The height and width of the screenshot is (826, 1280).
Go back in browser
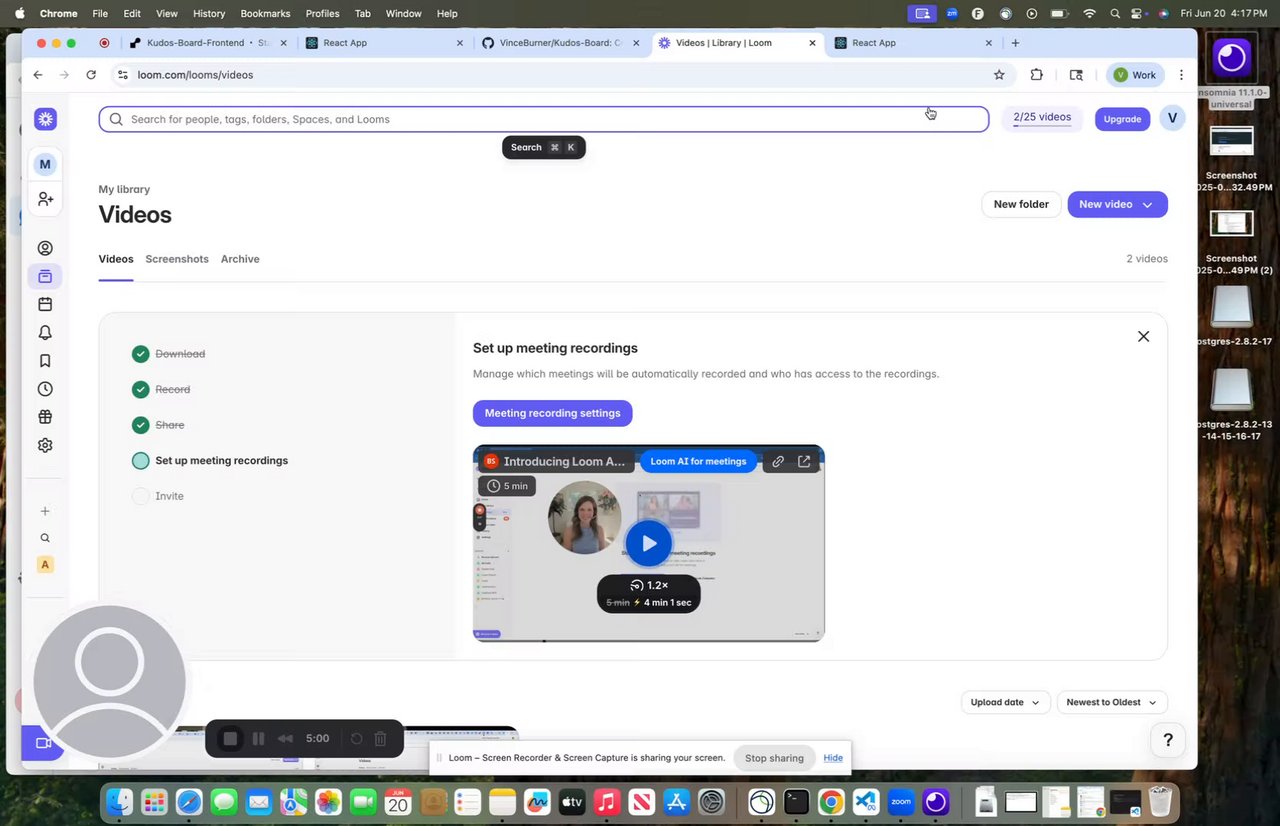click(38, 75)
